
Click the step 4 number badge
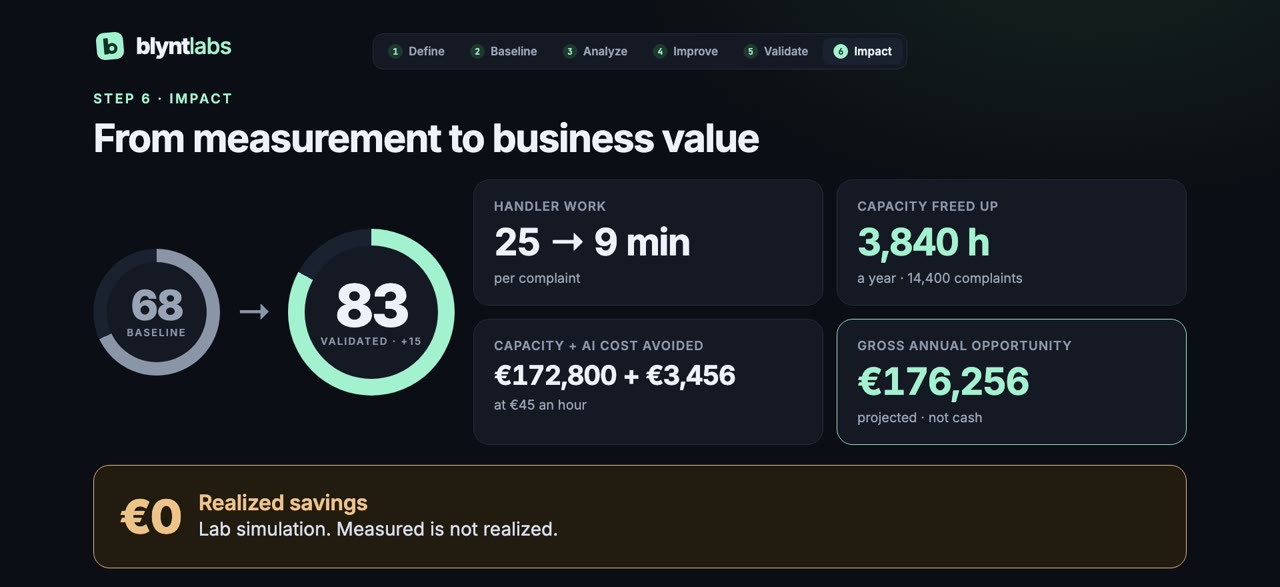click(x=660, y=51)
